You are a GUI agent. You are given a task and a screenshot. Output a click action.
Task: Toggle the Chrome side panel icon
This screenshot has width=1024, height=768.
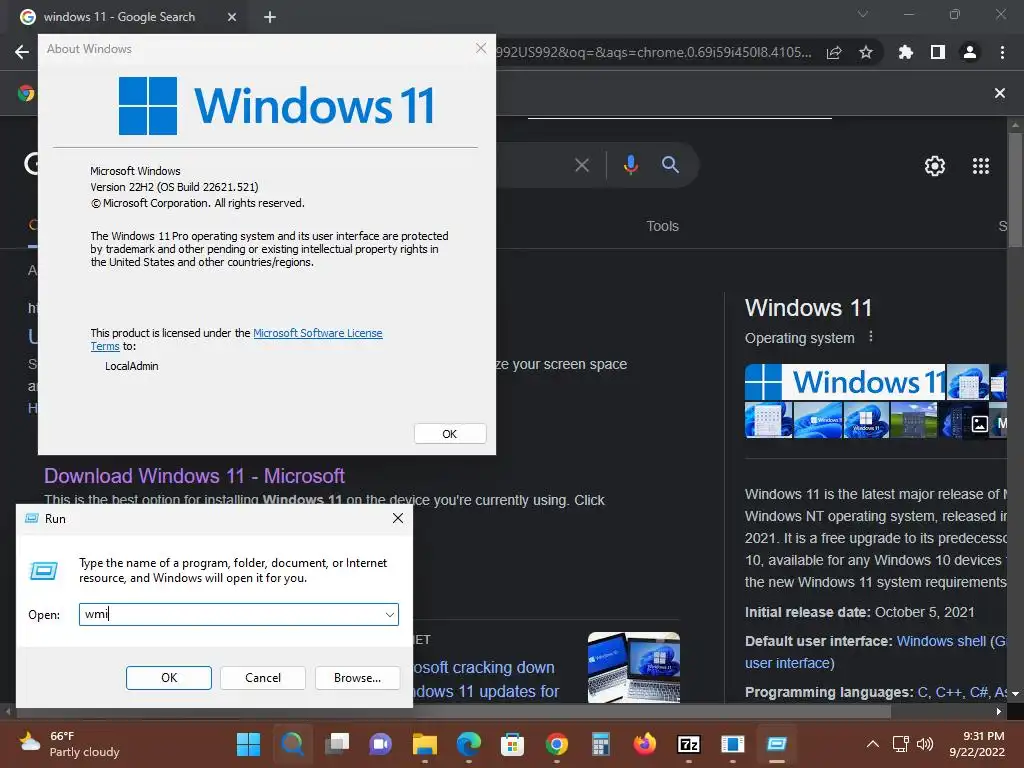(x=938, y=52)
